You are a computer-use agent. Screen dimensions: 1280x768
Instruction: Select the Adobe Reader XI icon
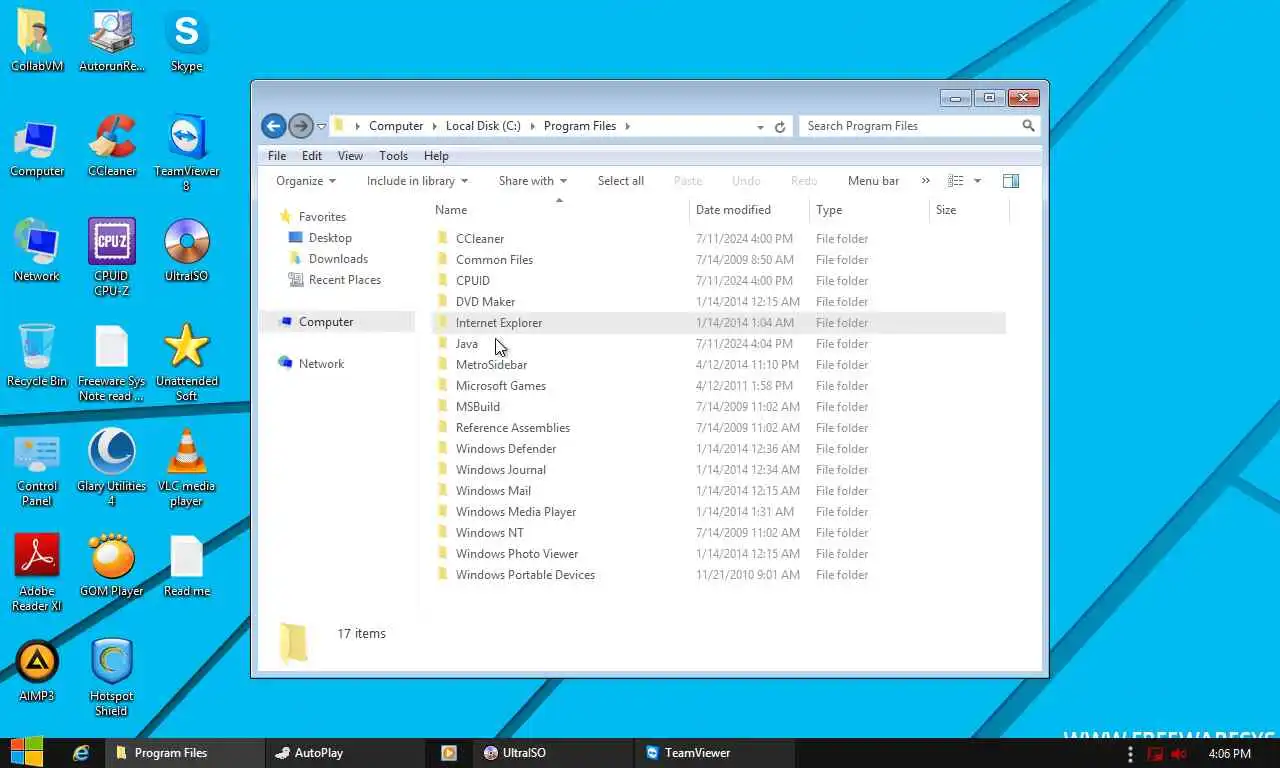coord(37,572)
